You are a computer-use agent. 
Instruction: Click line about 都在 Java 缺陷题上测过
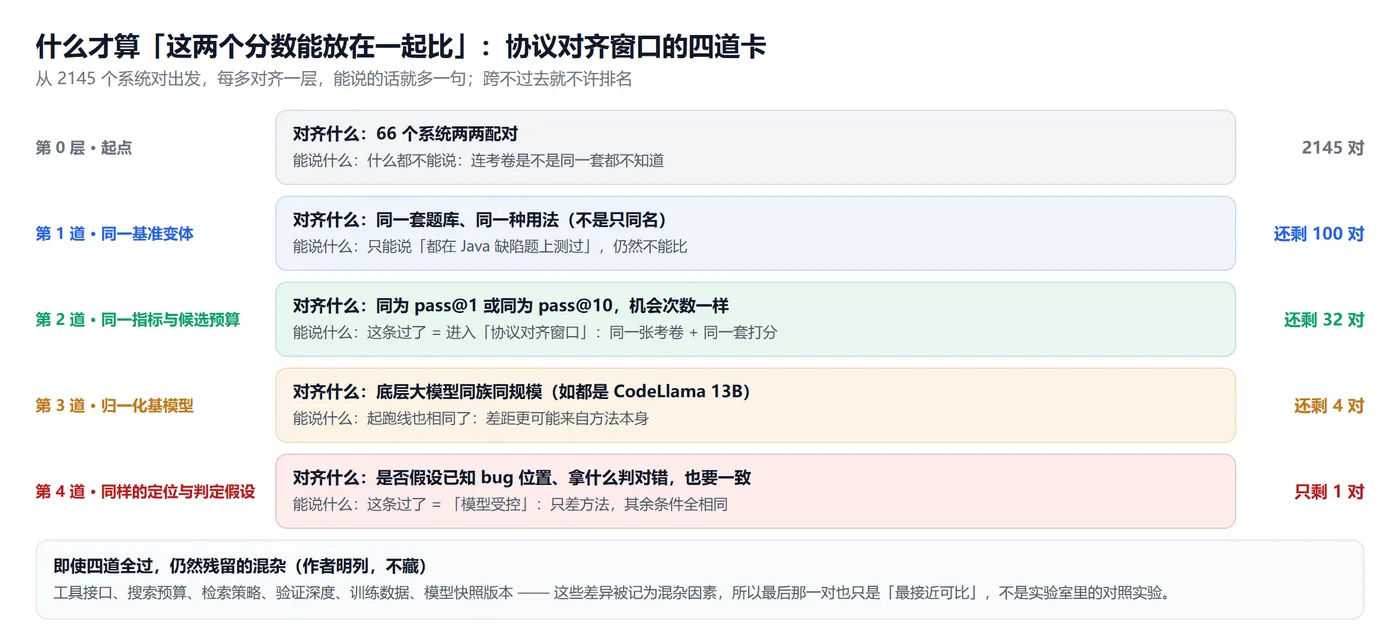(x=490, y=246)
